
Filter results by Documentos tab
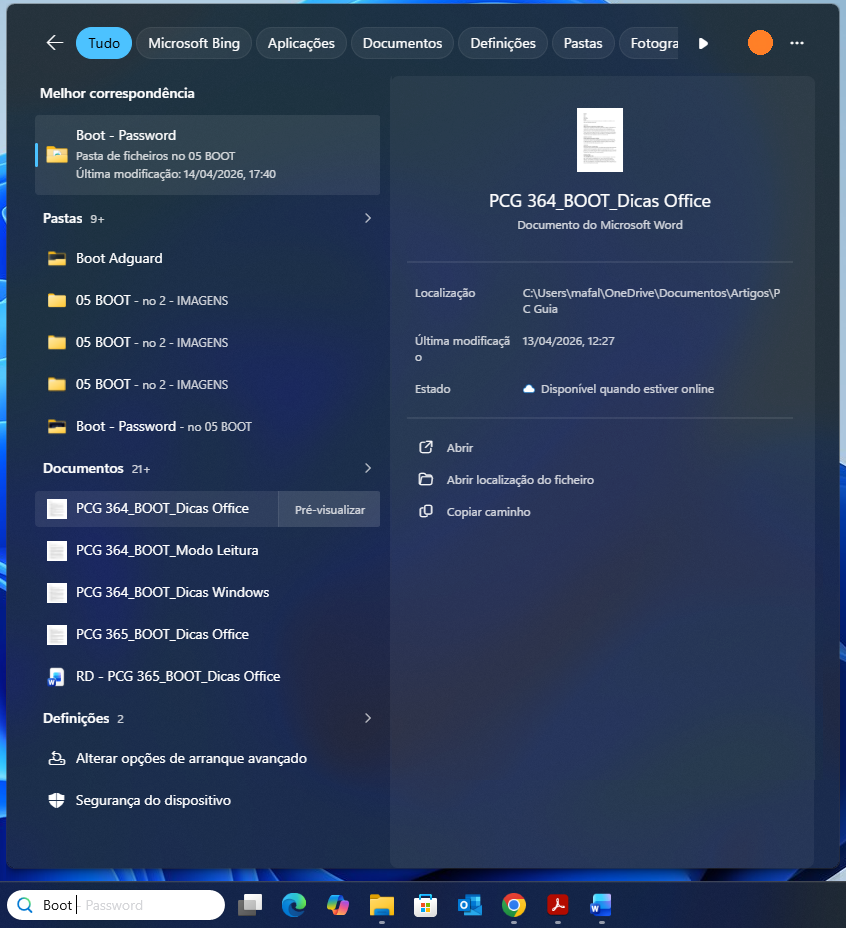point(402,43)
